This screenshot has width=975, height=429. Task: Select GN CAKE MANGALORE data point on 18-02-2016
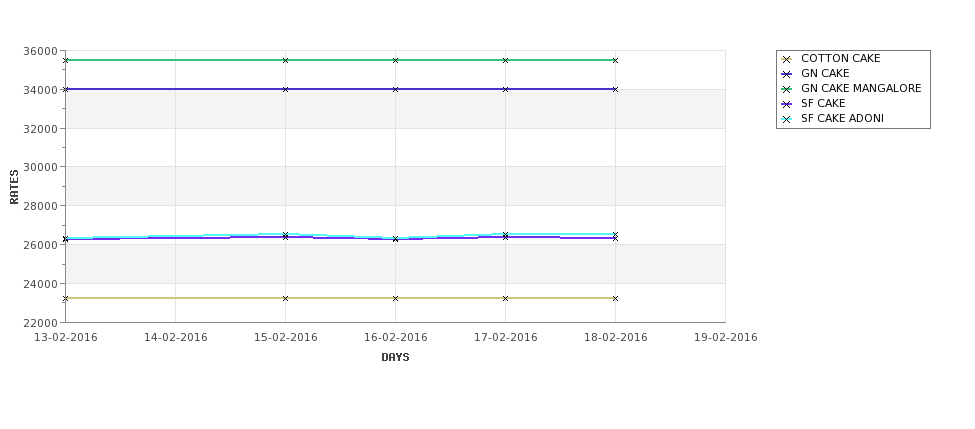(x=616, y=60)
